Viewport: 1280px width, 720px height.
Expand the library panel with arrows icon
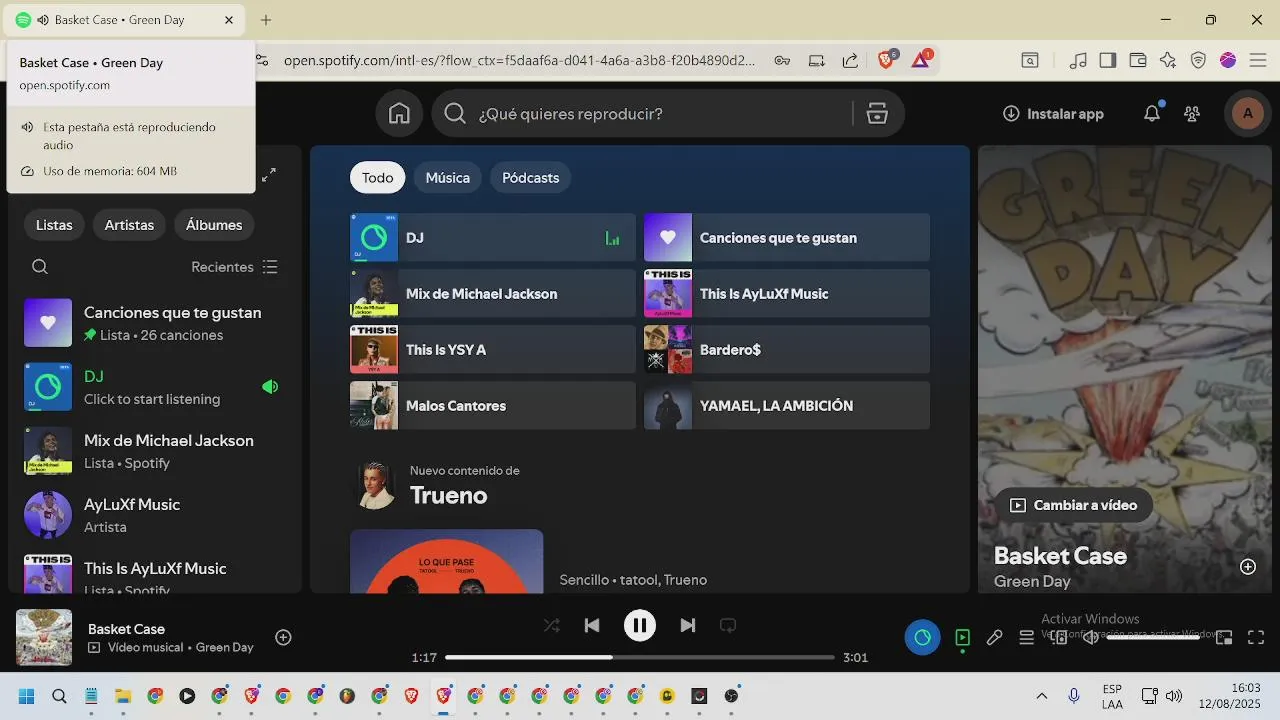tap(269, 175)
